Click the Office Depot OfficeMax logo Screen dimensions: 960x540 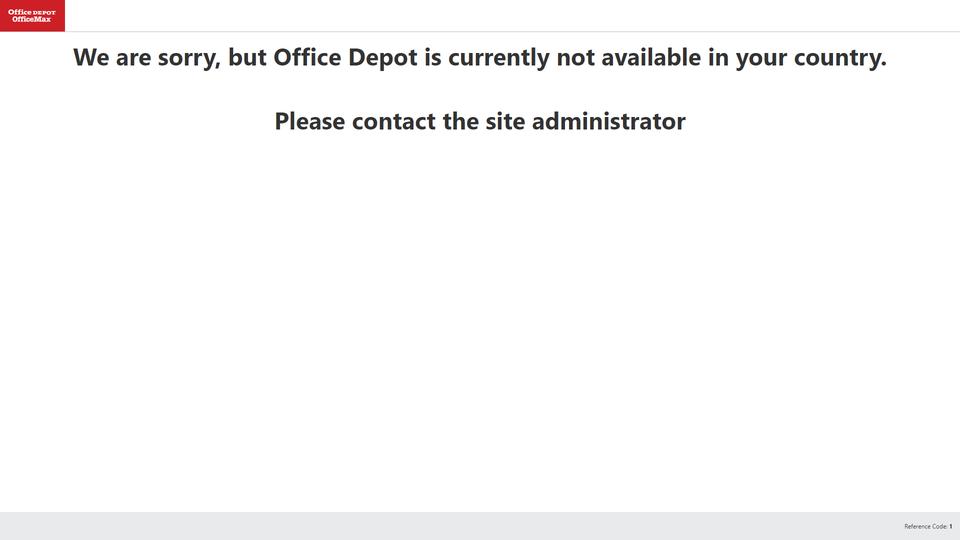pyautogui.click(x=32, y=15)
